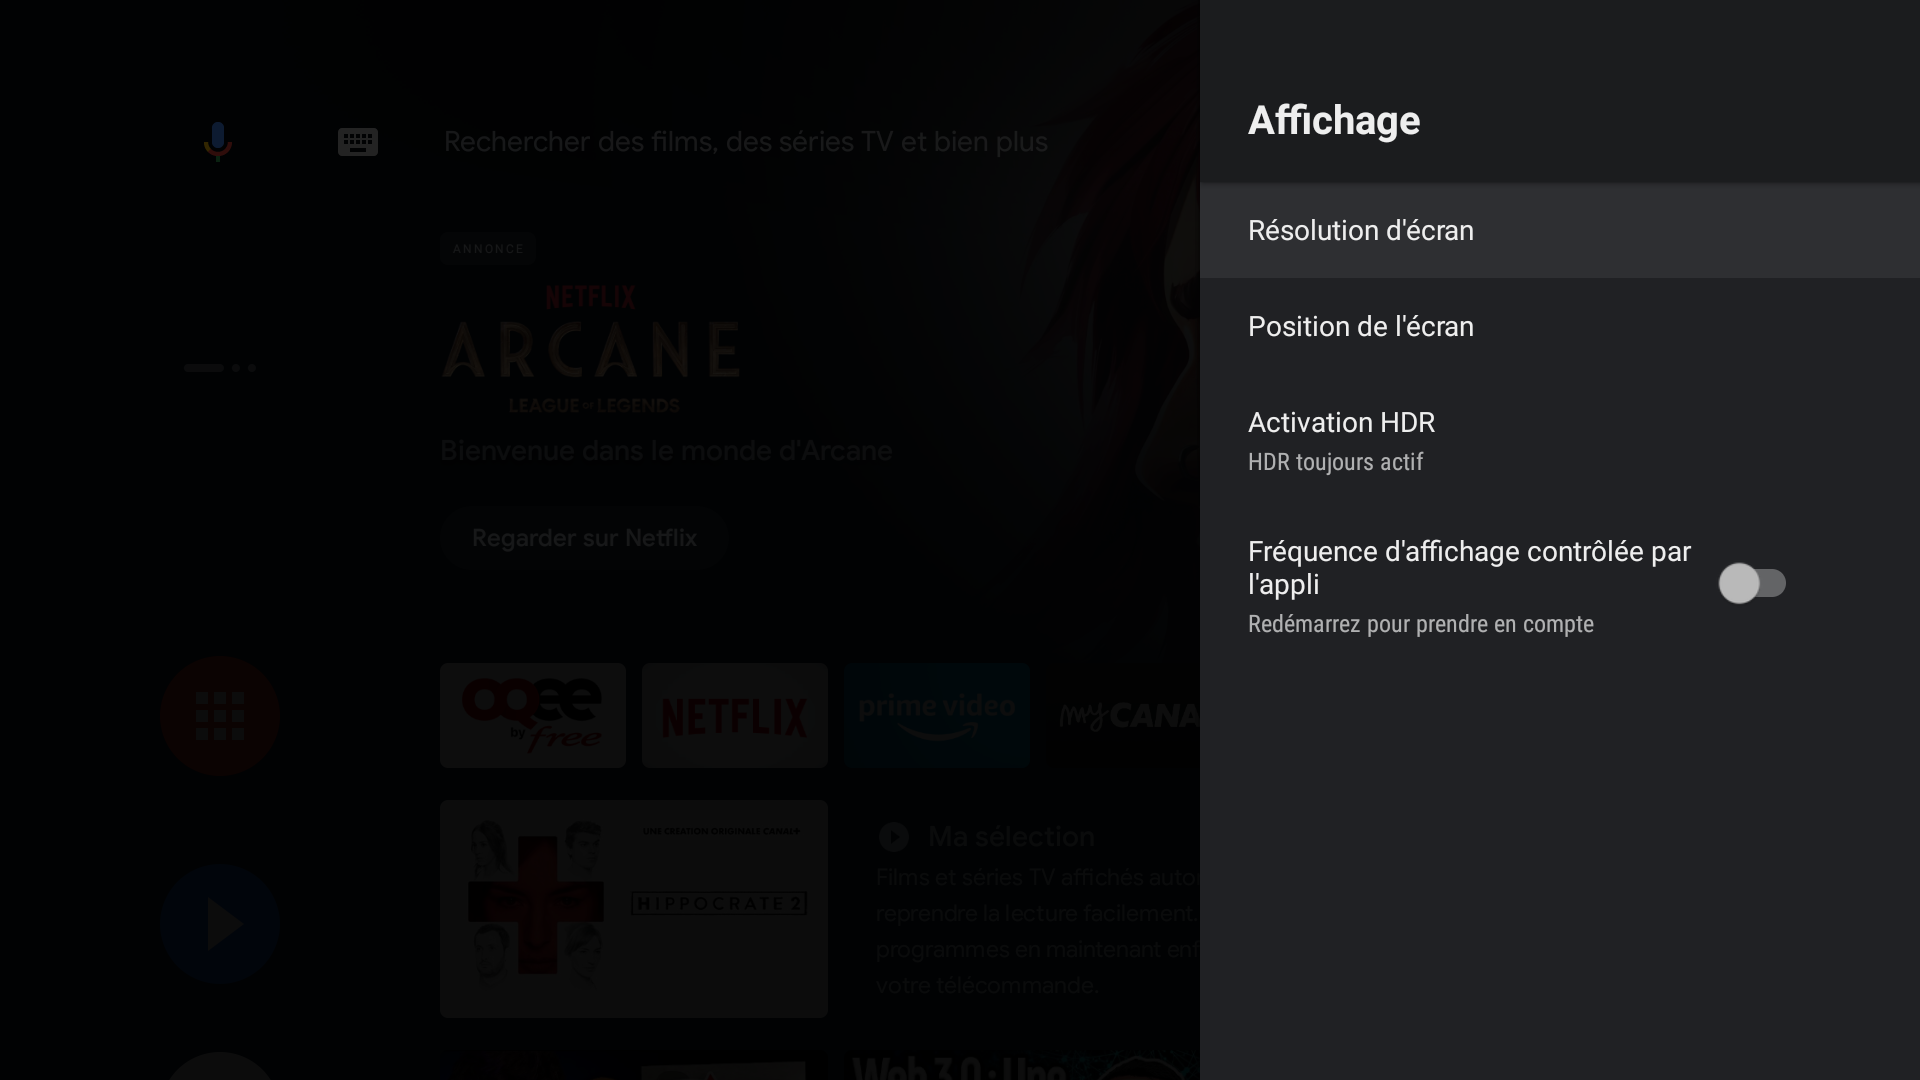The width and height of the screenshot is (1920, 1080).
Task: Open Résolution d'écran setting
Action: 1560,230
